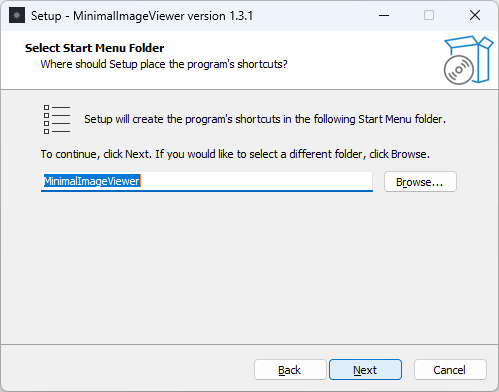Screen dimensions: 499x392
Task: Click the setup window title text
Action: (x=142, y=16)
